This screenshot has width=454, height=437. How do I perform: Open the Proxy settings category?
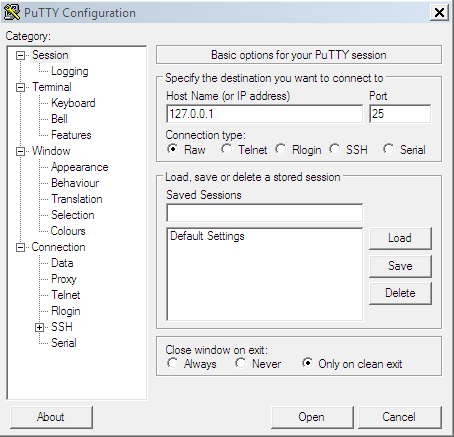coord(64,279)
